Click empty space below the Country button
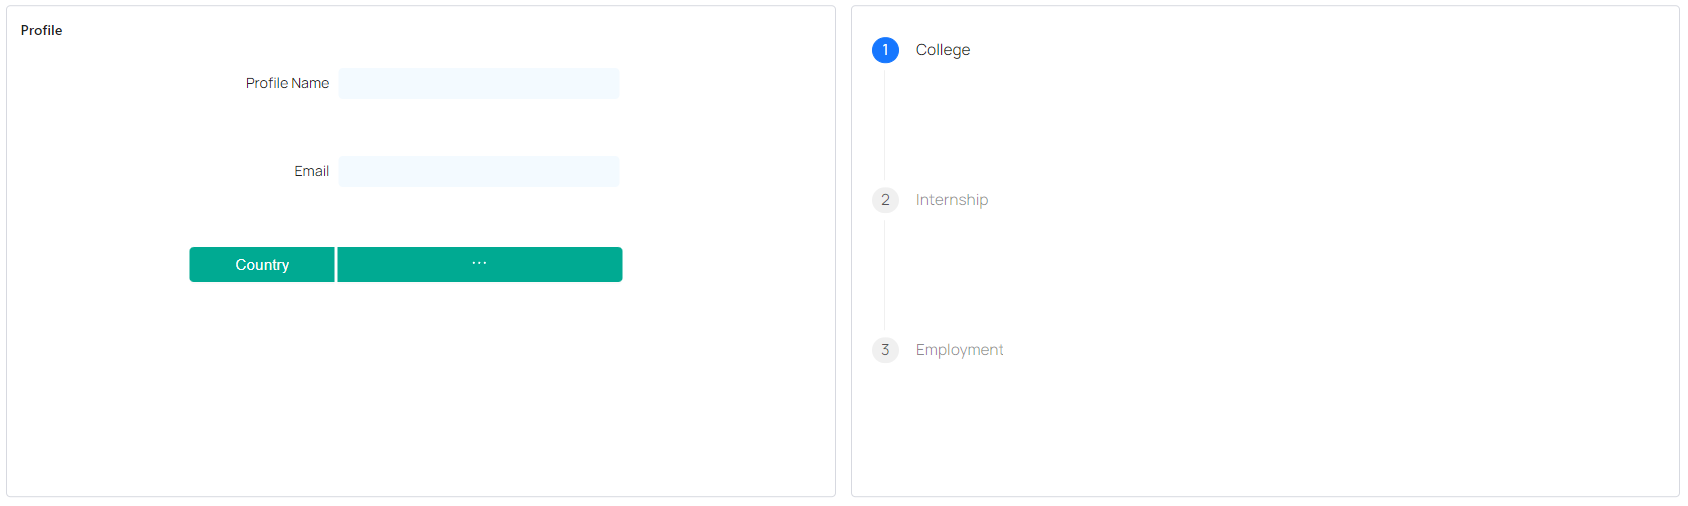Viewport: 1688px width, 506px height. pos(262,380)
